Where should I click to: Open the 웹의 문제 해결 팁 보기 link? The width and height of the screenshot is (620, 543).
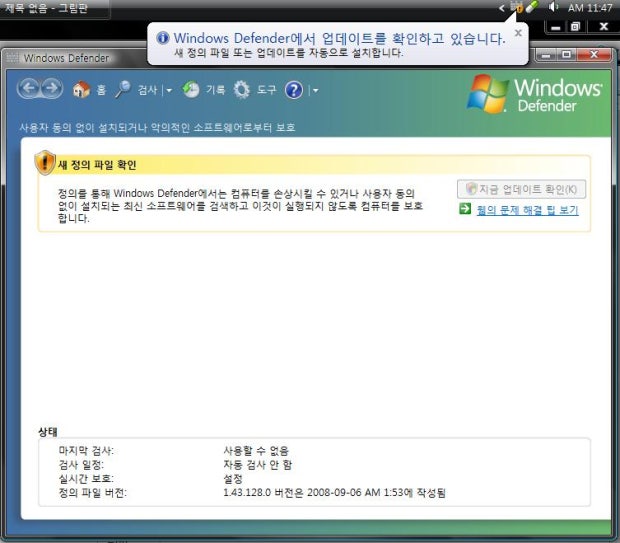pos(527,210)
